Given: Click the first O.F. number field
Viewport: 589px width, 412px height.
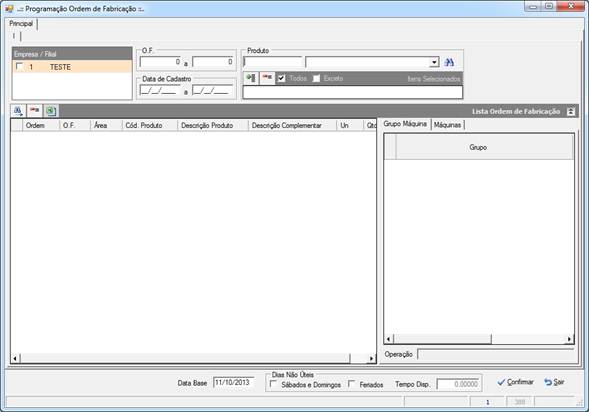Looking at the screenshot, I should point(160,62).
